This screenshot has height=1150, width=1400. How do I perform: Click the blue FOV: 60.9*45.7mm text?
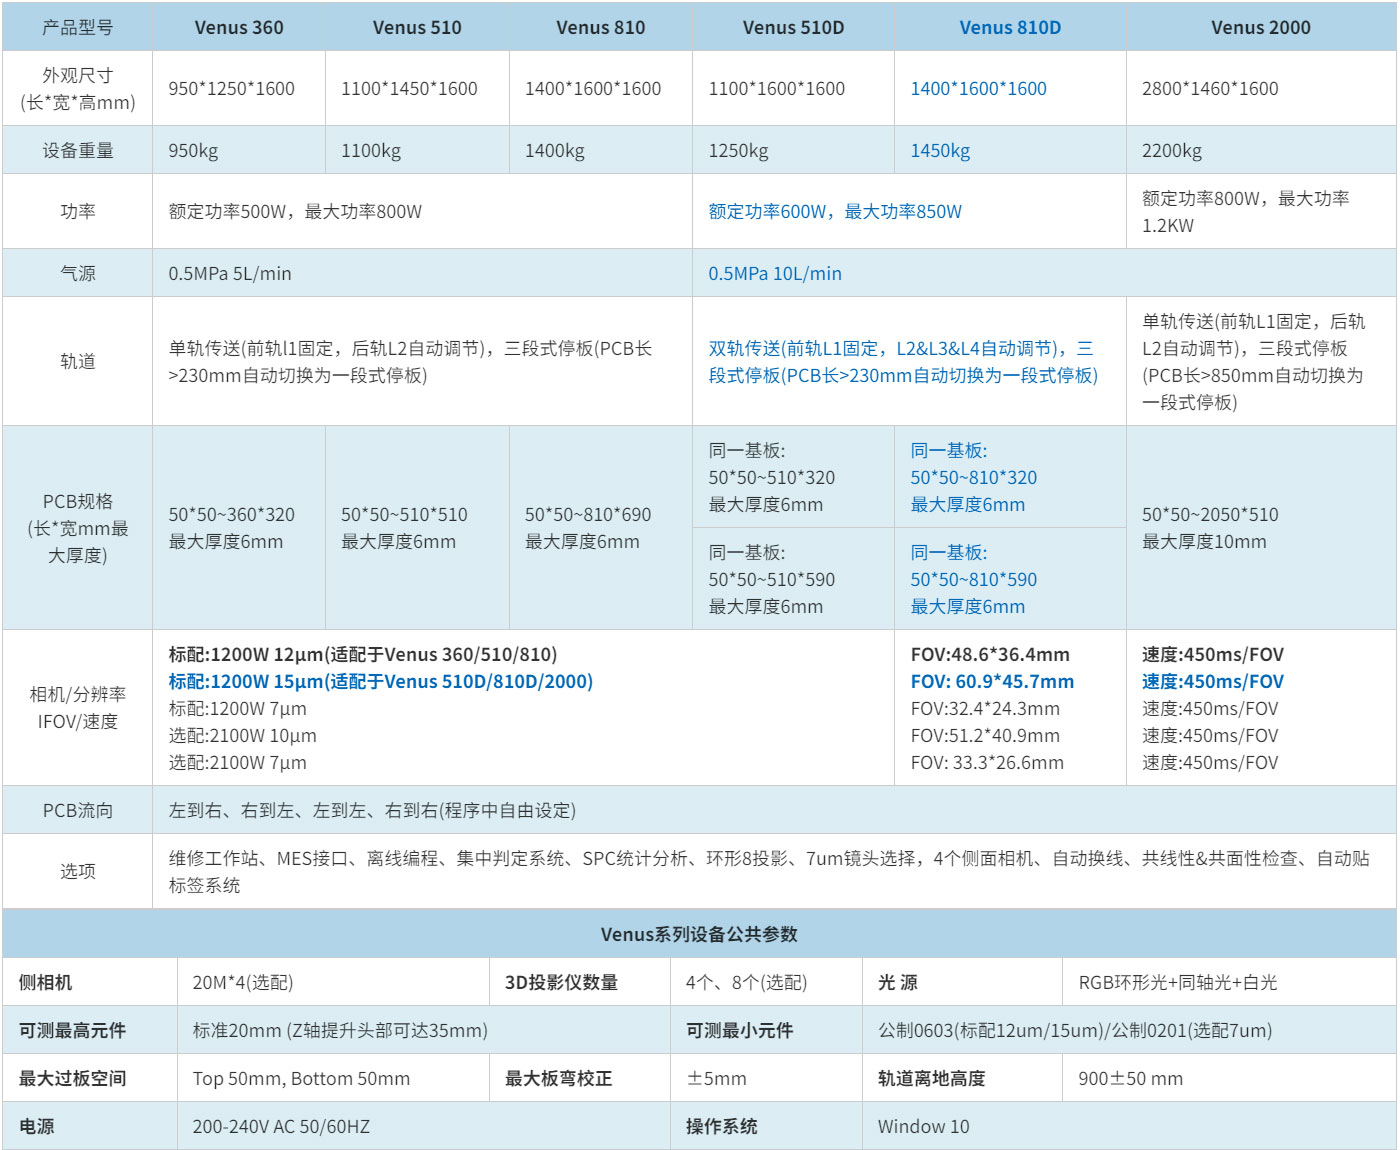(x=992, y=682)
